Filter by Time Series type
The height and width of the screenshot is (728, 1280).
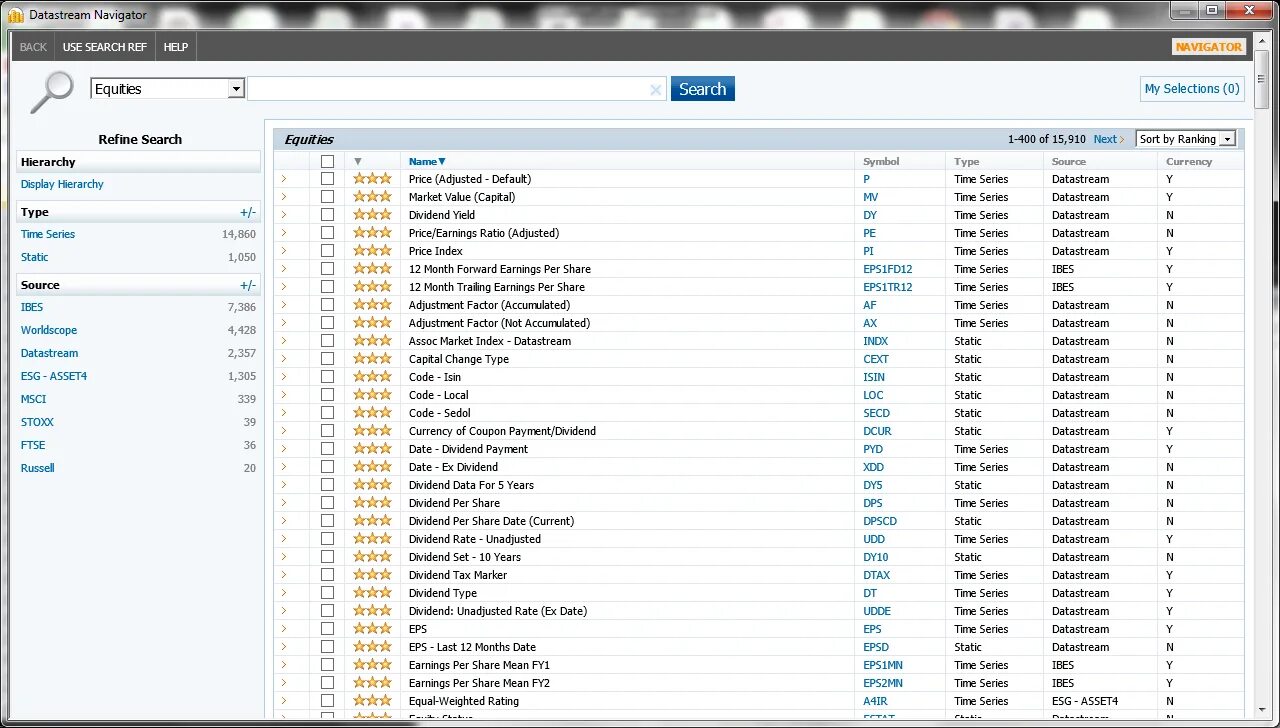48,234
